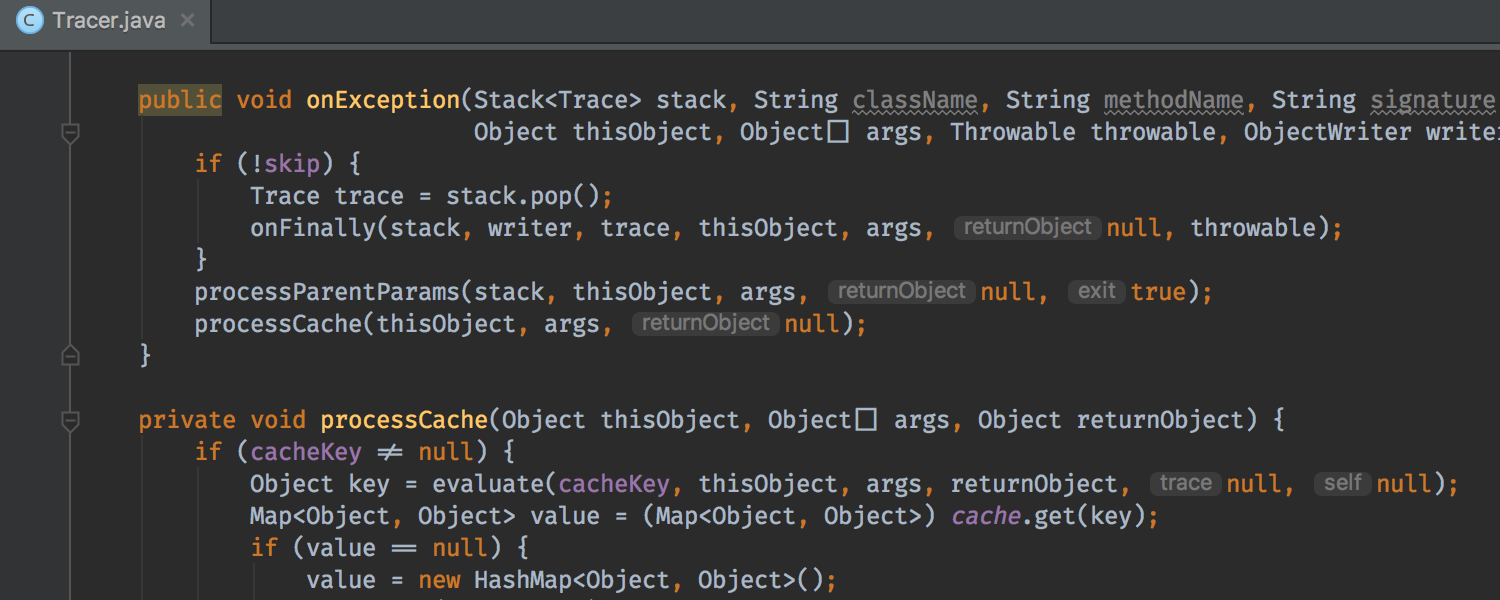Click the methodName parameter
The image size is (1500, 600).
click(1174, 100)
